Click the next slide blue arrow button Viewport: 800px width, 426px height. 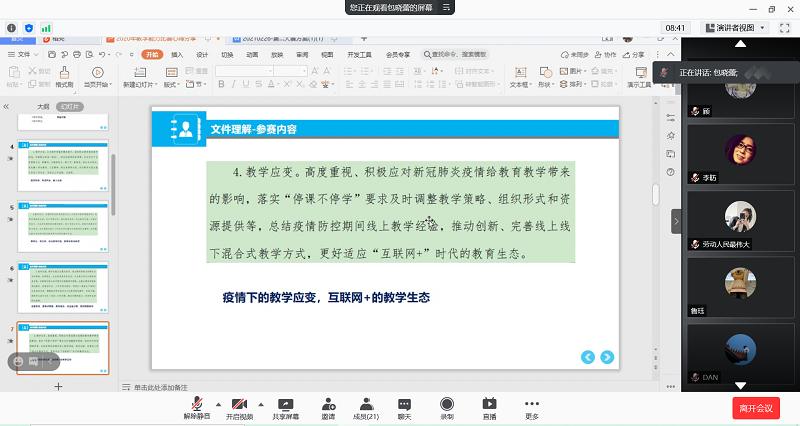607,357
